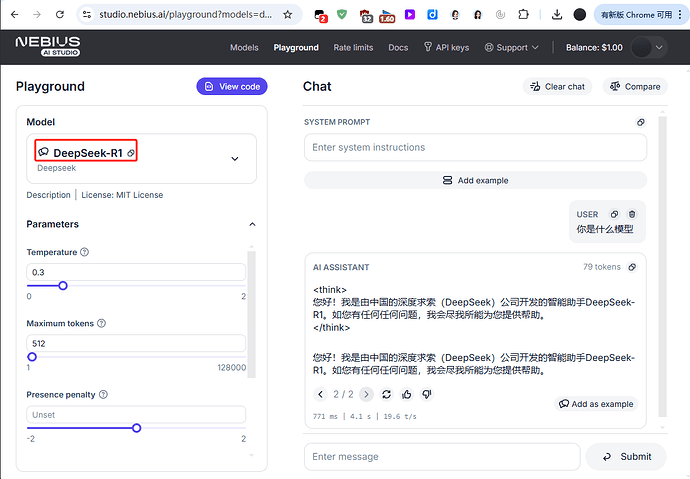Open browser downloads icon
Viewport: 690px width, 479px height.
(557, 15)
